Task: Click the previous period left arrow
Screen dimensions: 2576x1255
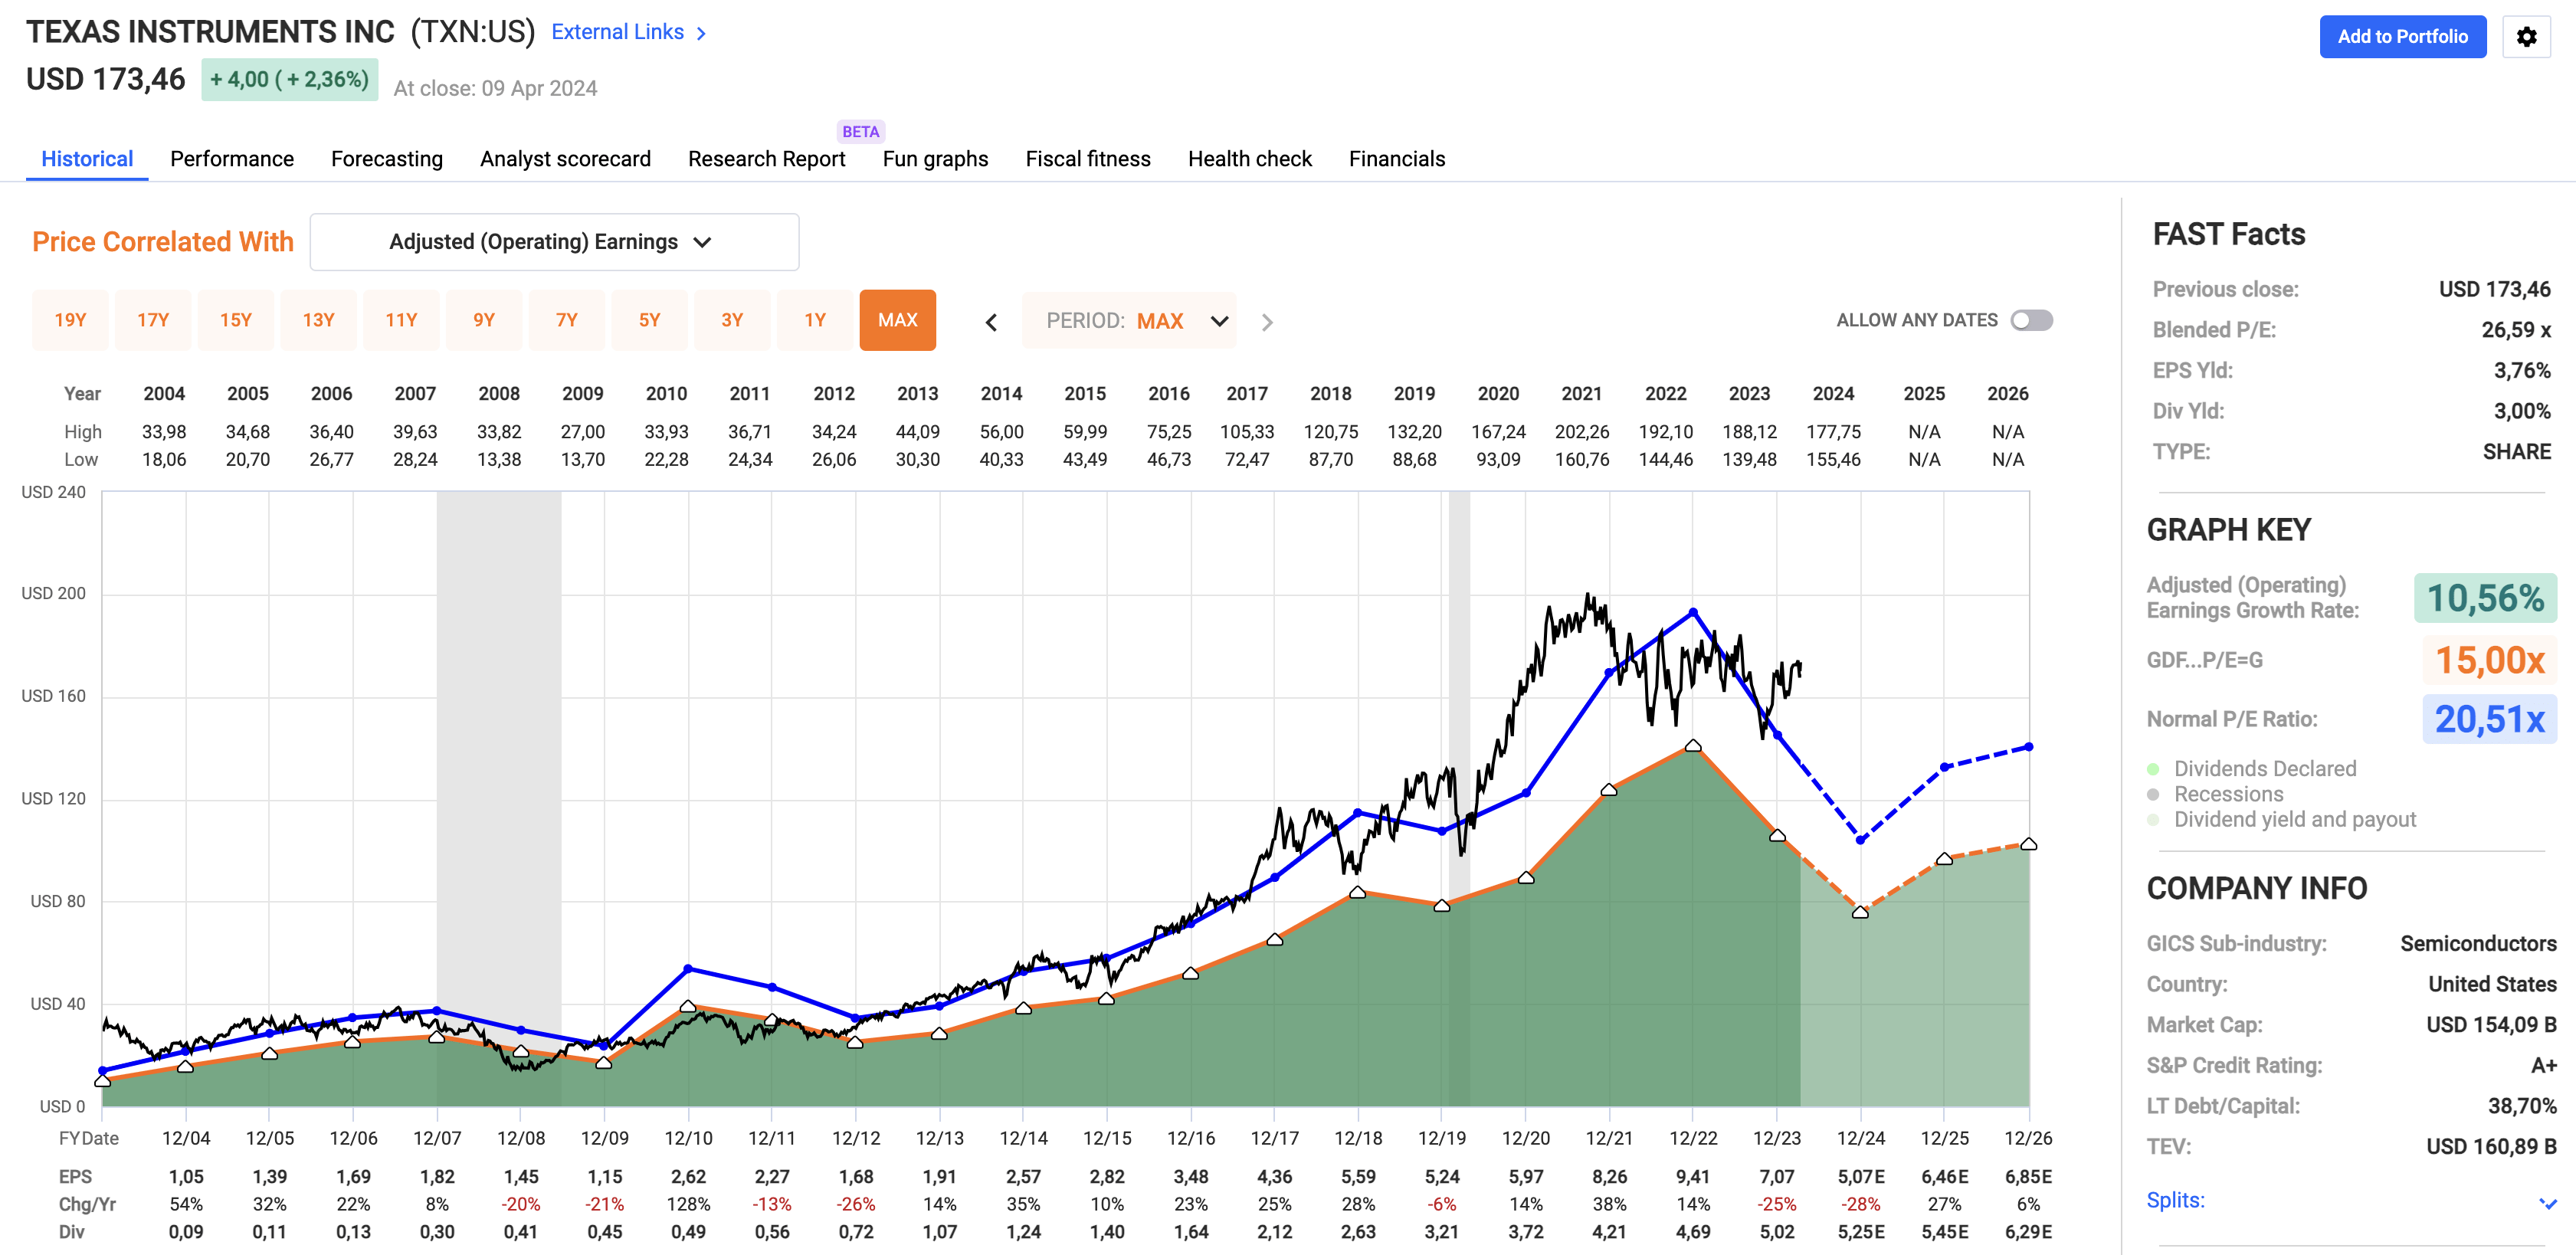Action: 991,322
